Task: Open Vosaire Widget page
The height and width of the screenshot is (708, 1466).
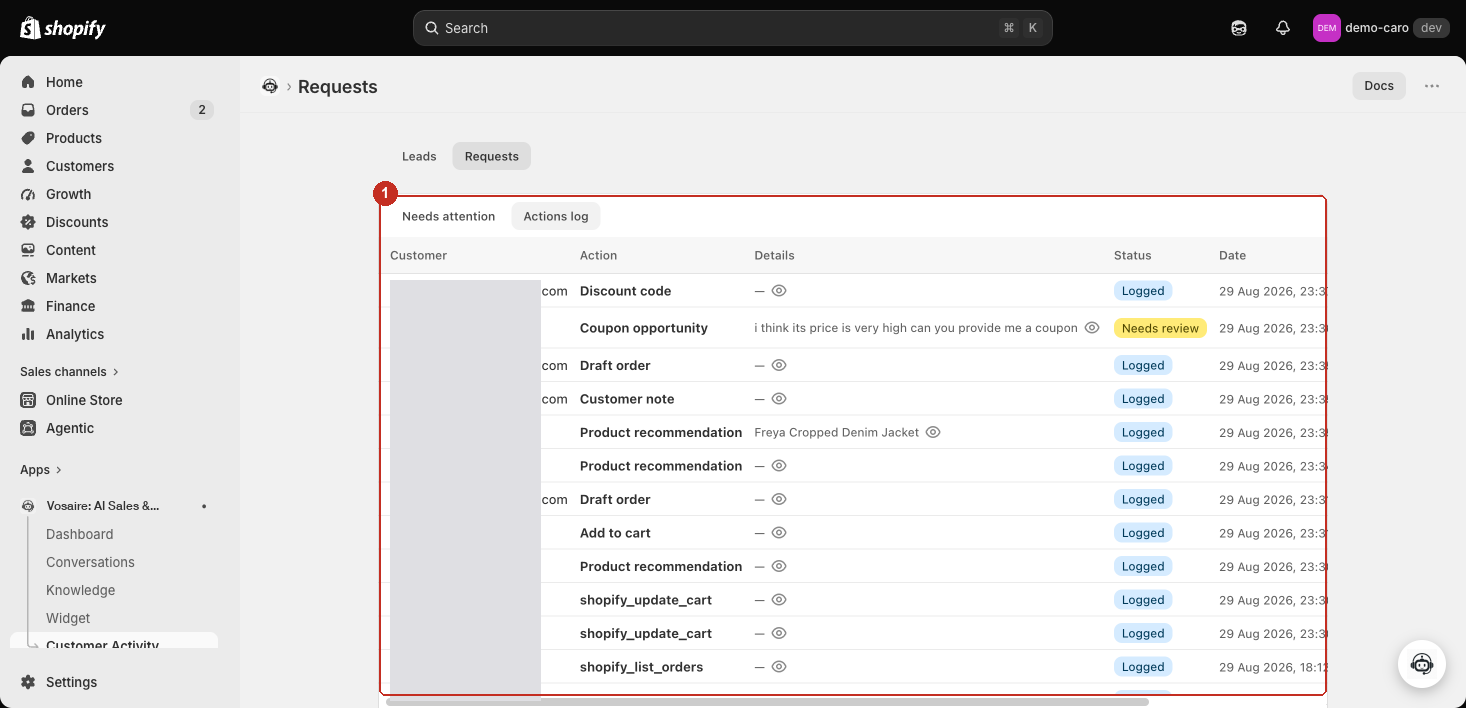Action: click(x=68, y=618)
